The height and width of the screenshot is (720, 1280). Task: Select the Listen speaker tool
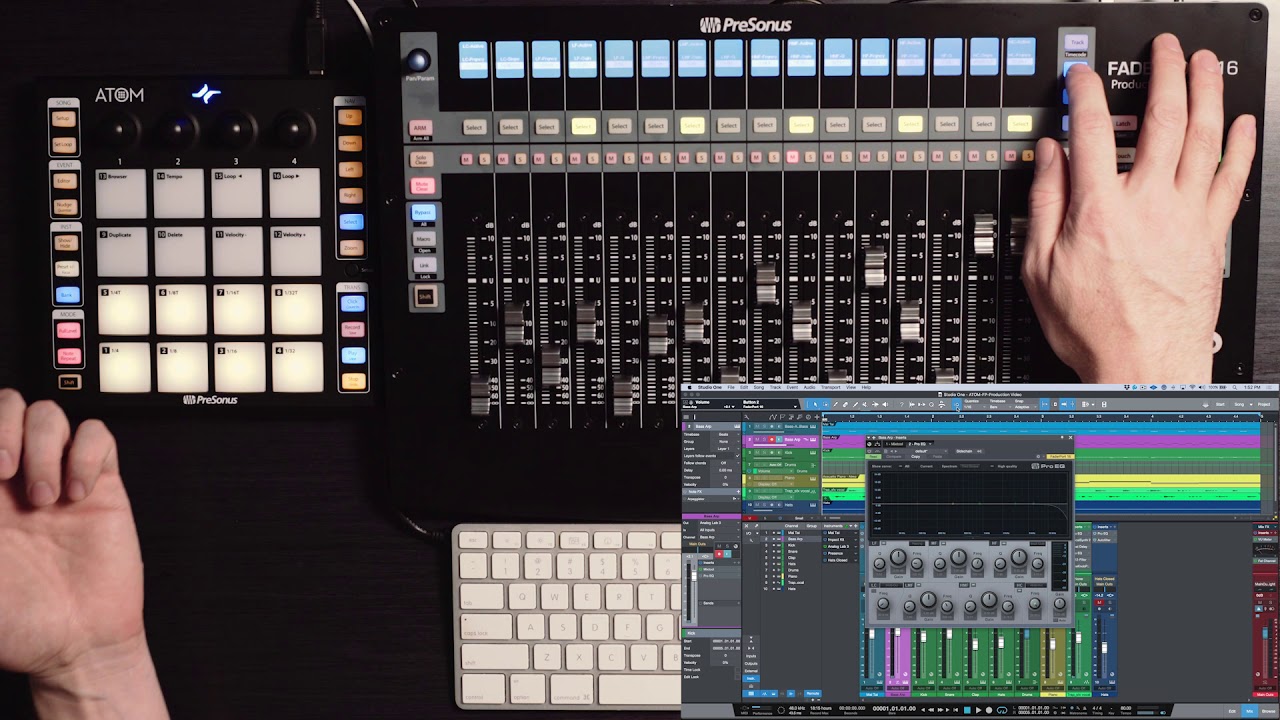pos(886,404)
